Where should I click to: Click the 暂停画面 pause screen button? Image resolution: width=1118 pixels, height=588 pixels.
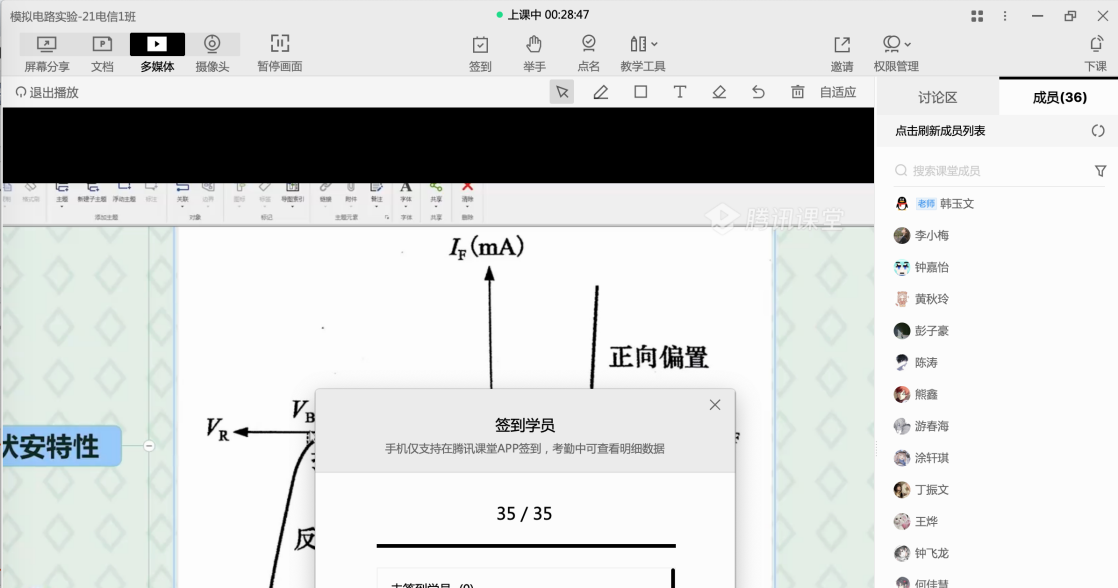pos(280,54)
